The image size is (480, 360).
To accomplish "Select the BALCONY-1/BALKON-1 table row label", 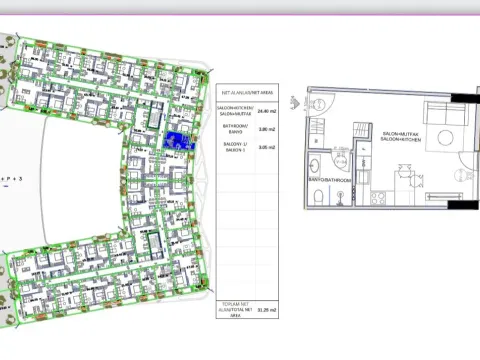I will click(x=235, y=147).
